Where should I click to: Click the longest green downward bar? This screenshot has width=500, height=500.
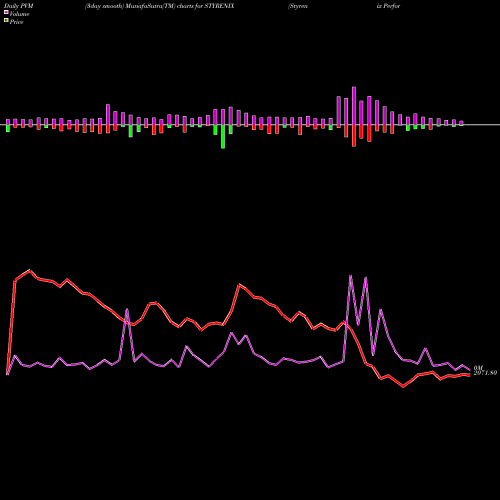coord(223,137)
